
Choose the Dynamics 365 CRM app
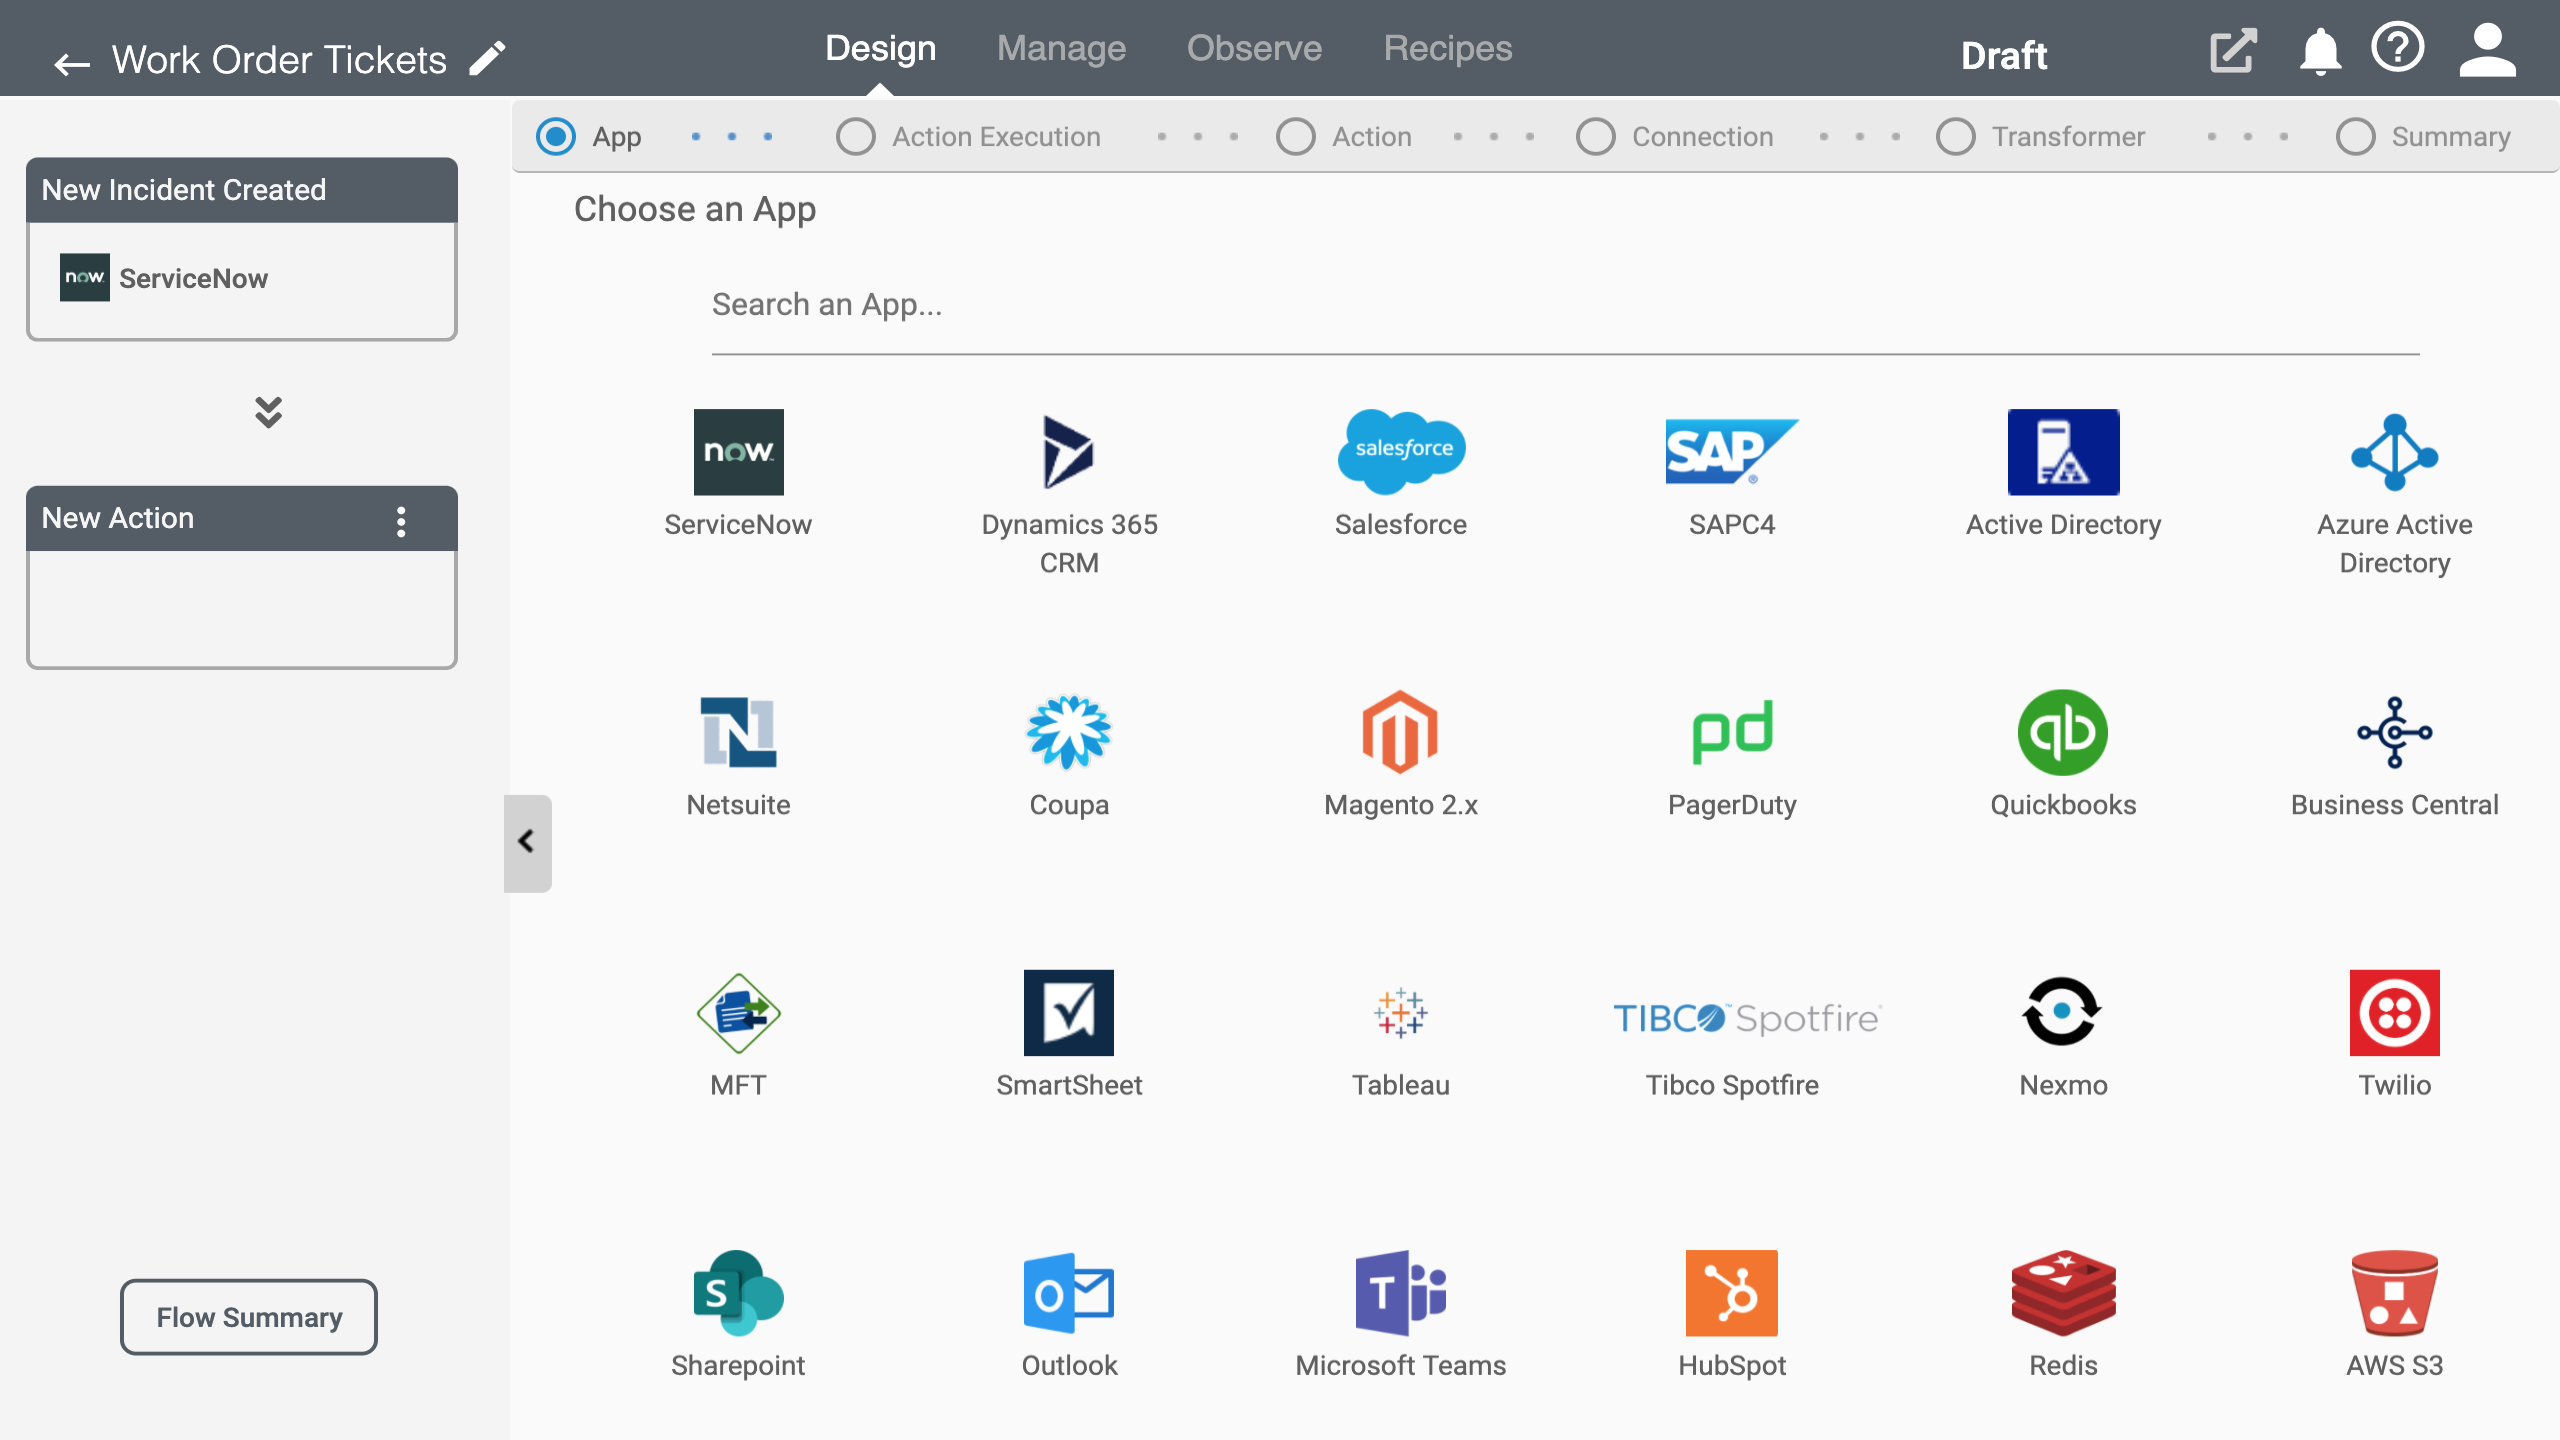pyautogui.click(x=1069, y=494)
